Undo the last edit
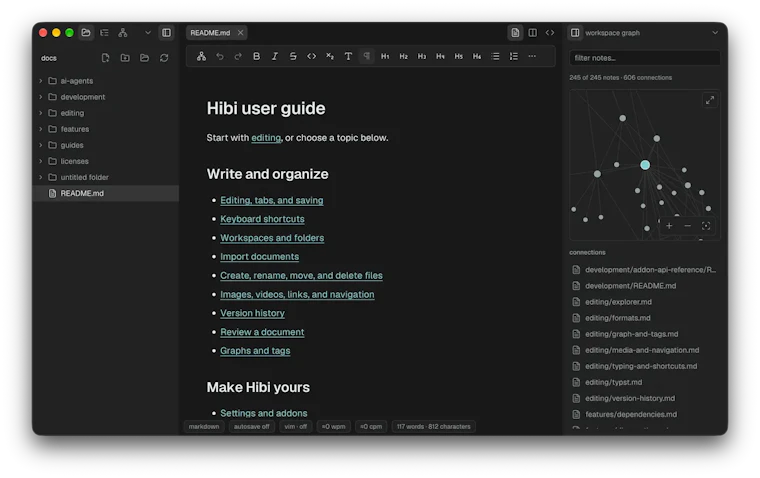The height and width of the screenshot is (478, 760). (220, 56)
